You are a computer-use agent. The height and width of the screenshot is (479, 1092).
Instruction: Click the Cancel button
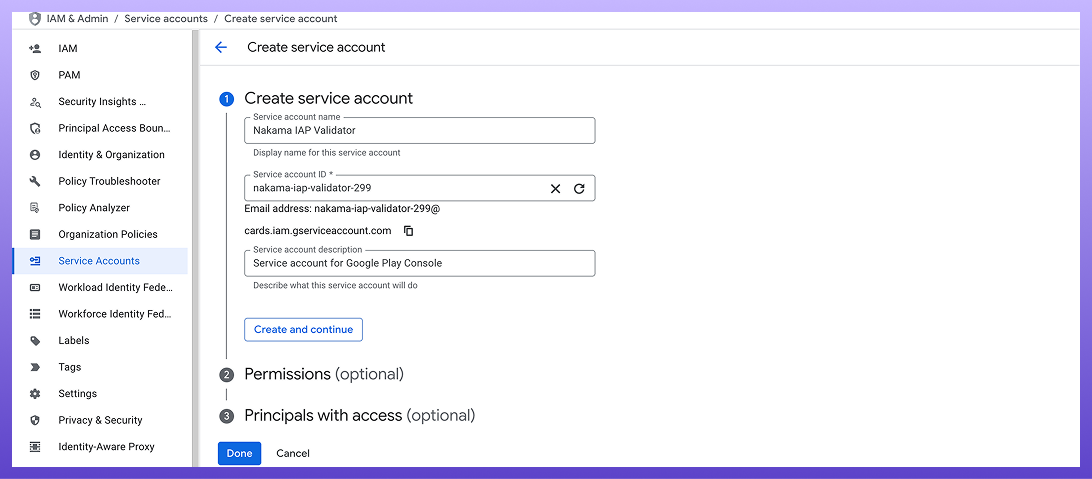(x=292, y=453)
